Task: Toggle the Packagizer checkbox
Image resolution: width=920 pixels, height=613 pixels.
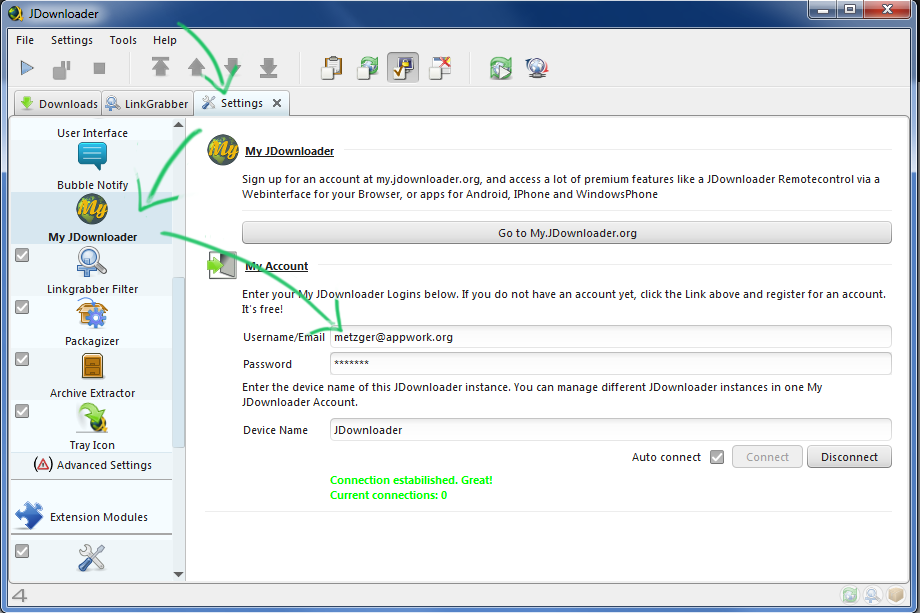Action: click(x=22, y=307)
